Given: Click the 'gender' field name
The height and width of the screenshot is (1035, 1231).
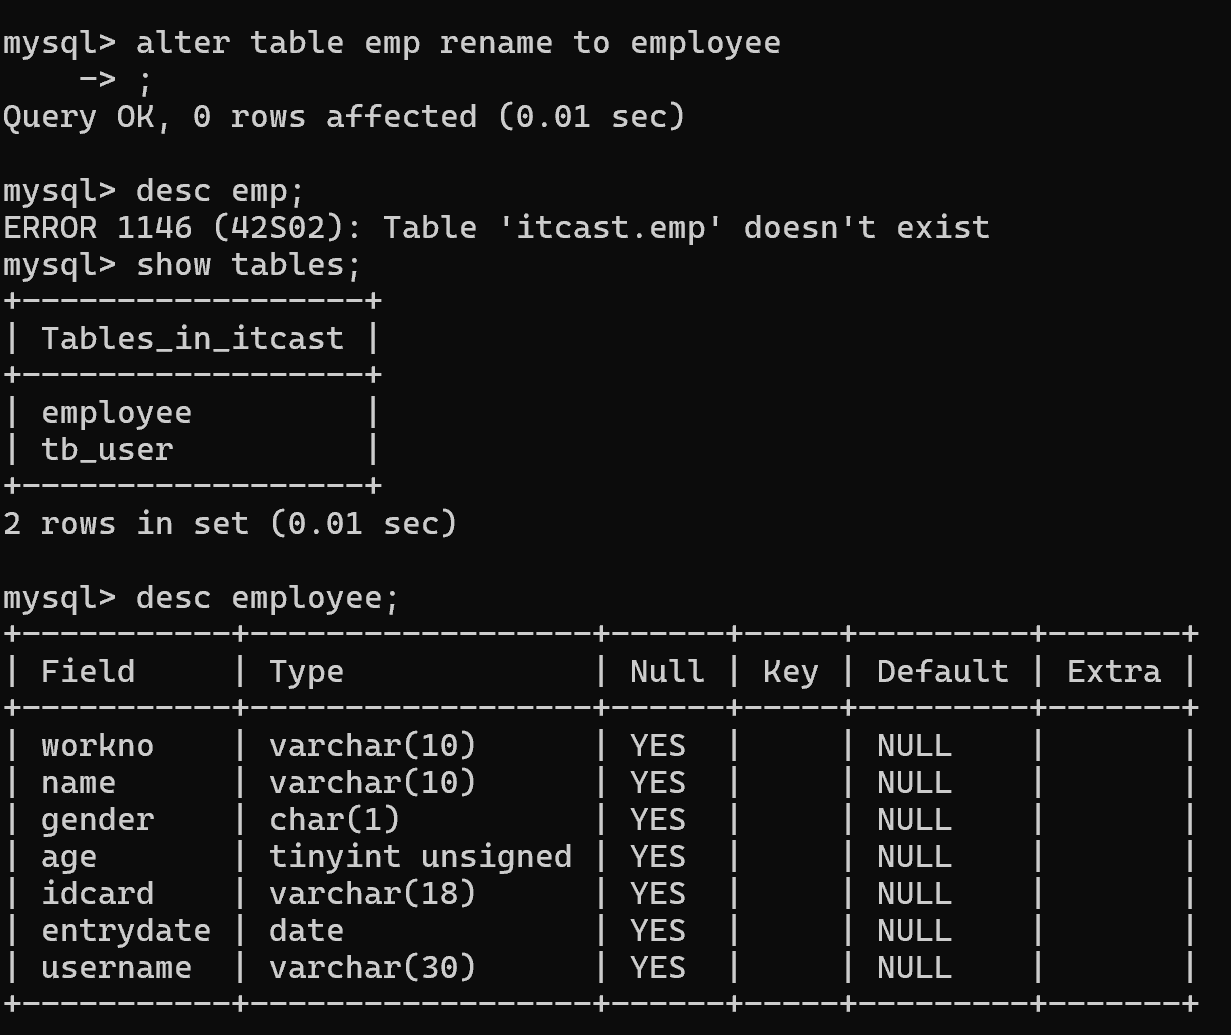Looking at the screenshot, I should pos(97,819).
